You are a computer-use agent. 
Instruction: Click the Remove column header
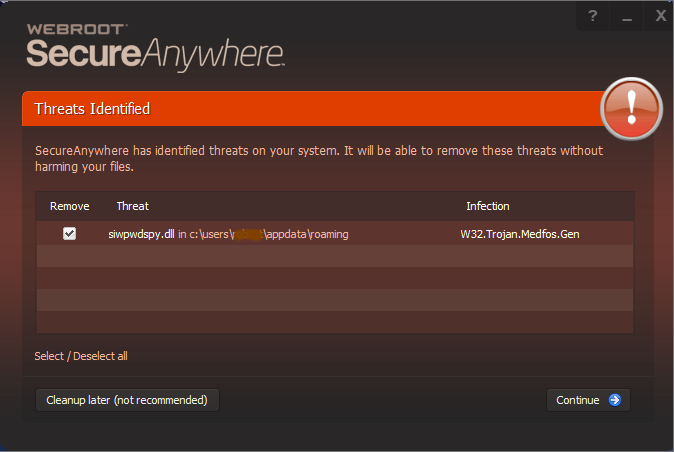[x=70, y=206]
